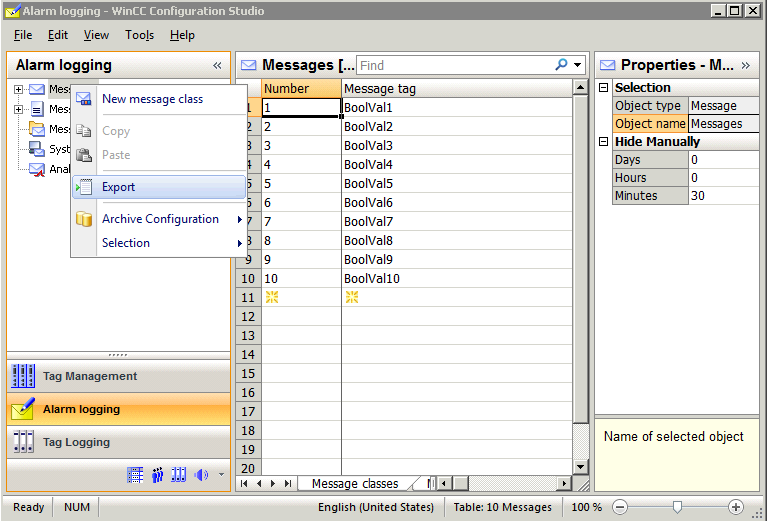Expand the first Messages tree node
Screen dimensions: 767x521
[19, 89]
